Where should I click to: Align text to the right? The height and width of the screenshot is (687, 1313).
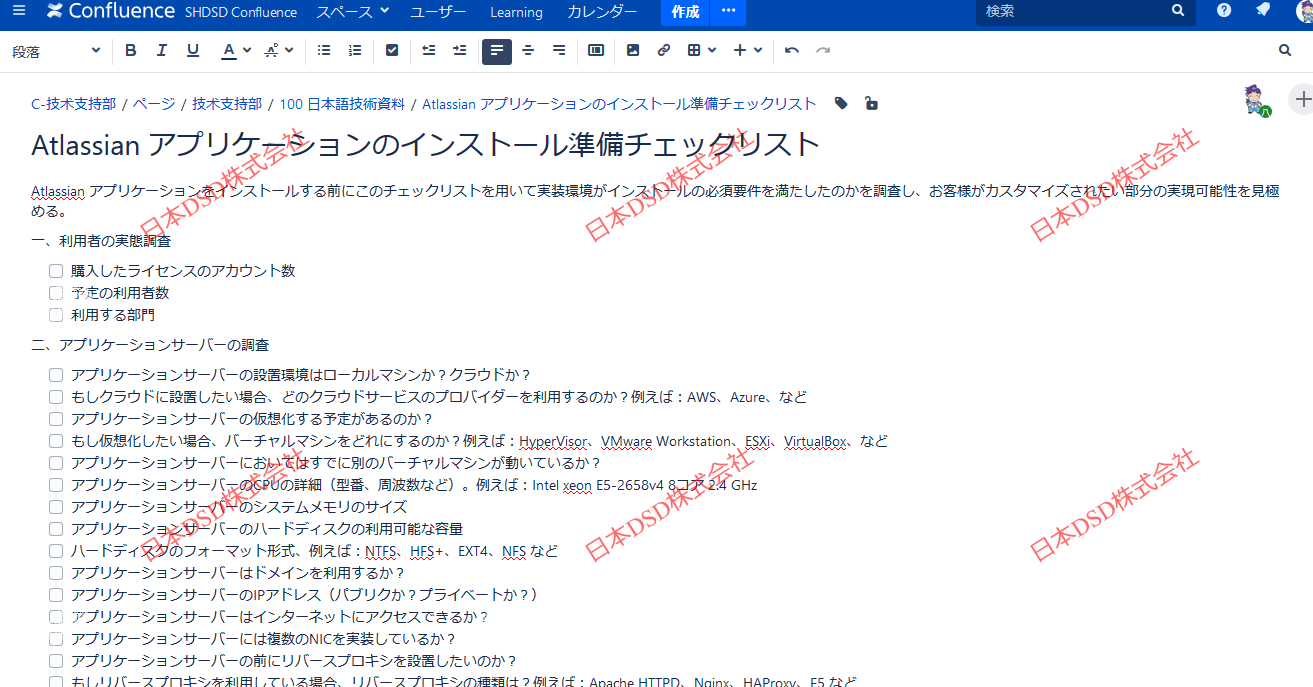559,50
